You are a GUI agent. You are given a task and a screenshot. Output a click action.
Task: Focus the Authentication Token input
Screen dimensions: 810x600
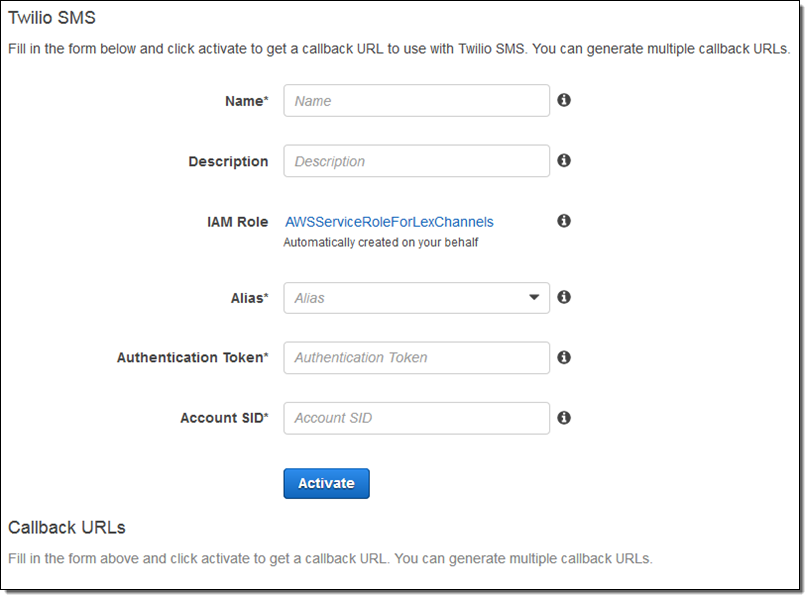tap(416, 358)
